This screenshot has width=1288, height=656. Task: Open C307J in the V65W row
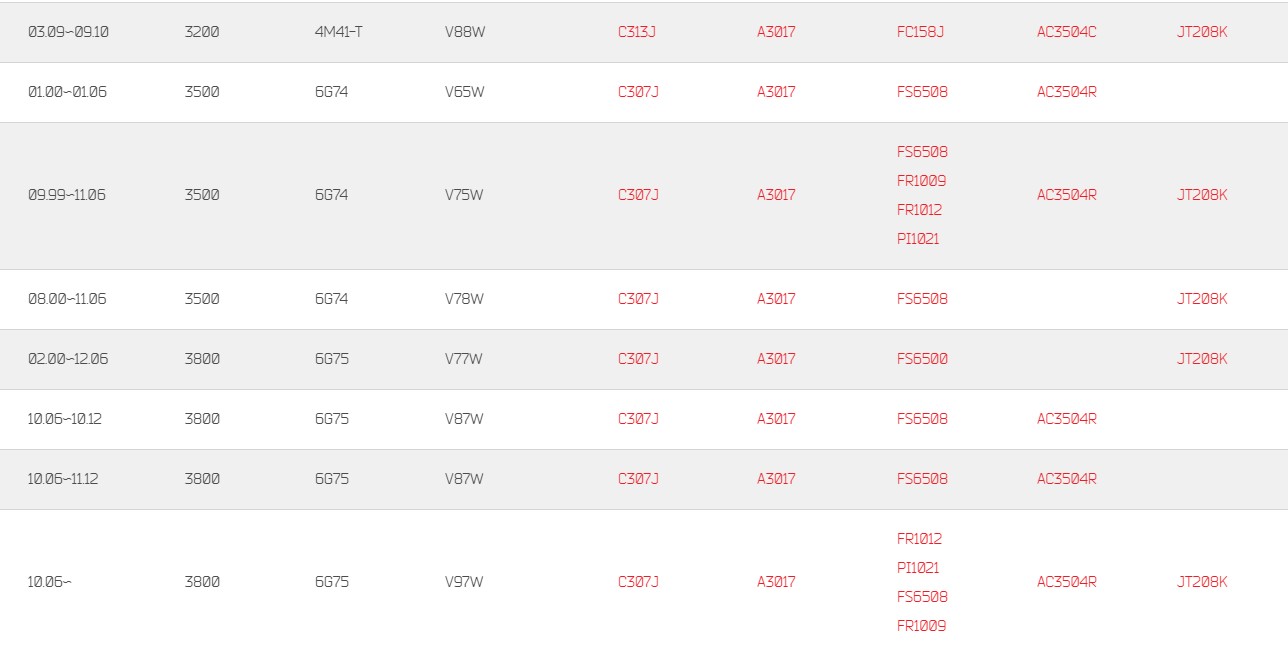[x=638, y=92]
